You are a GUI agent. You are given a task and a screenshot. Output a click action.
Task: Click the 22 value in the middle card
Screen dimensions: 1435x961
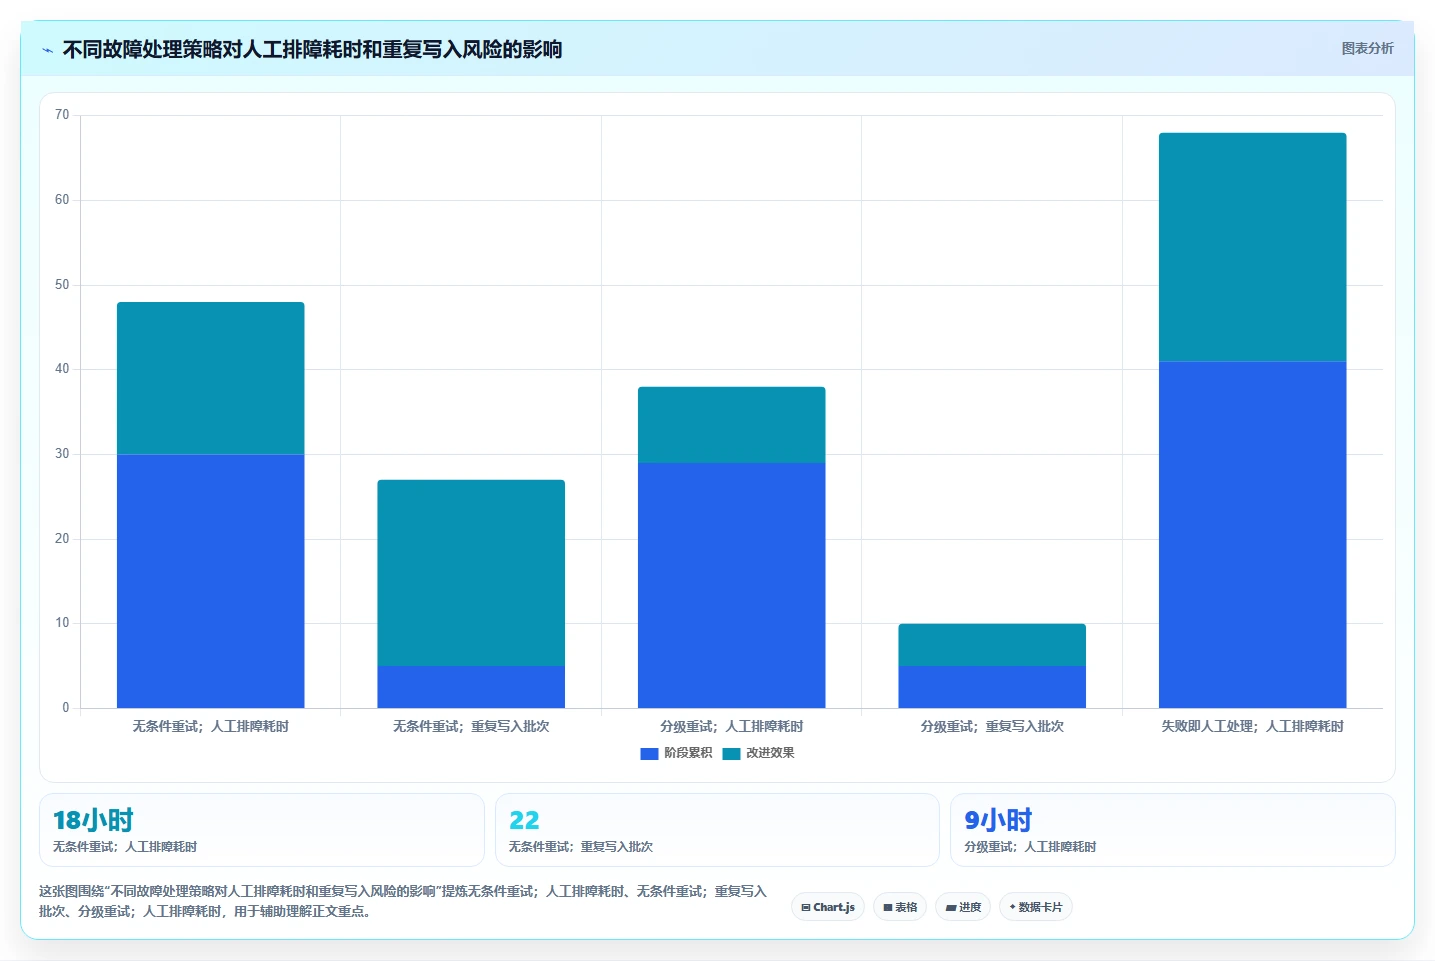coord(524,820)
